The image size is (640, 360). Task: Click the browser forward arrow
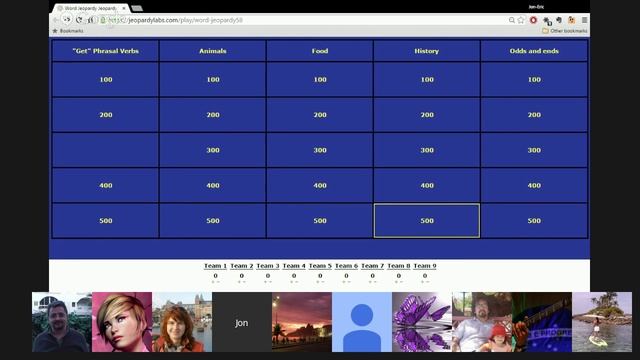pos(67,20)
